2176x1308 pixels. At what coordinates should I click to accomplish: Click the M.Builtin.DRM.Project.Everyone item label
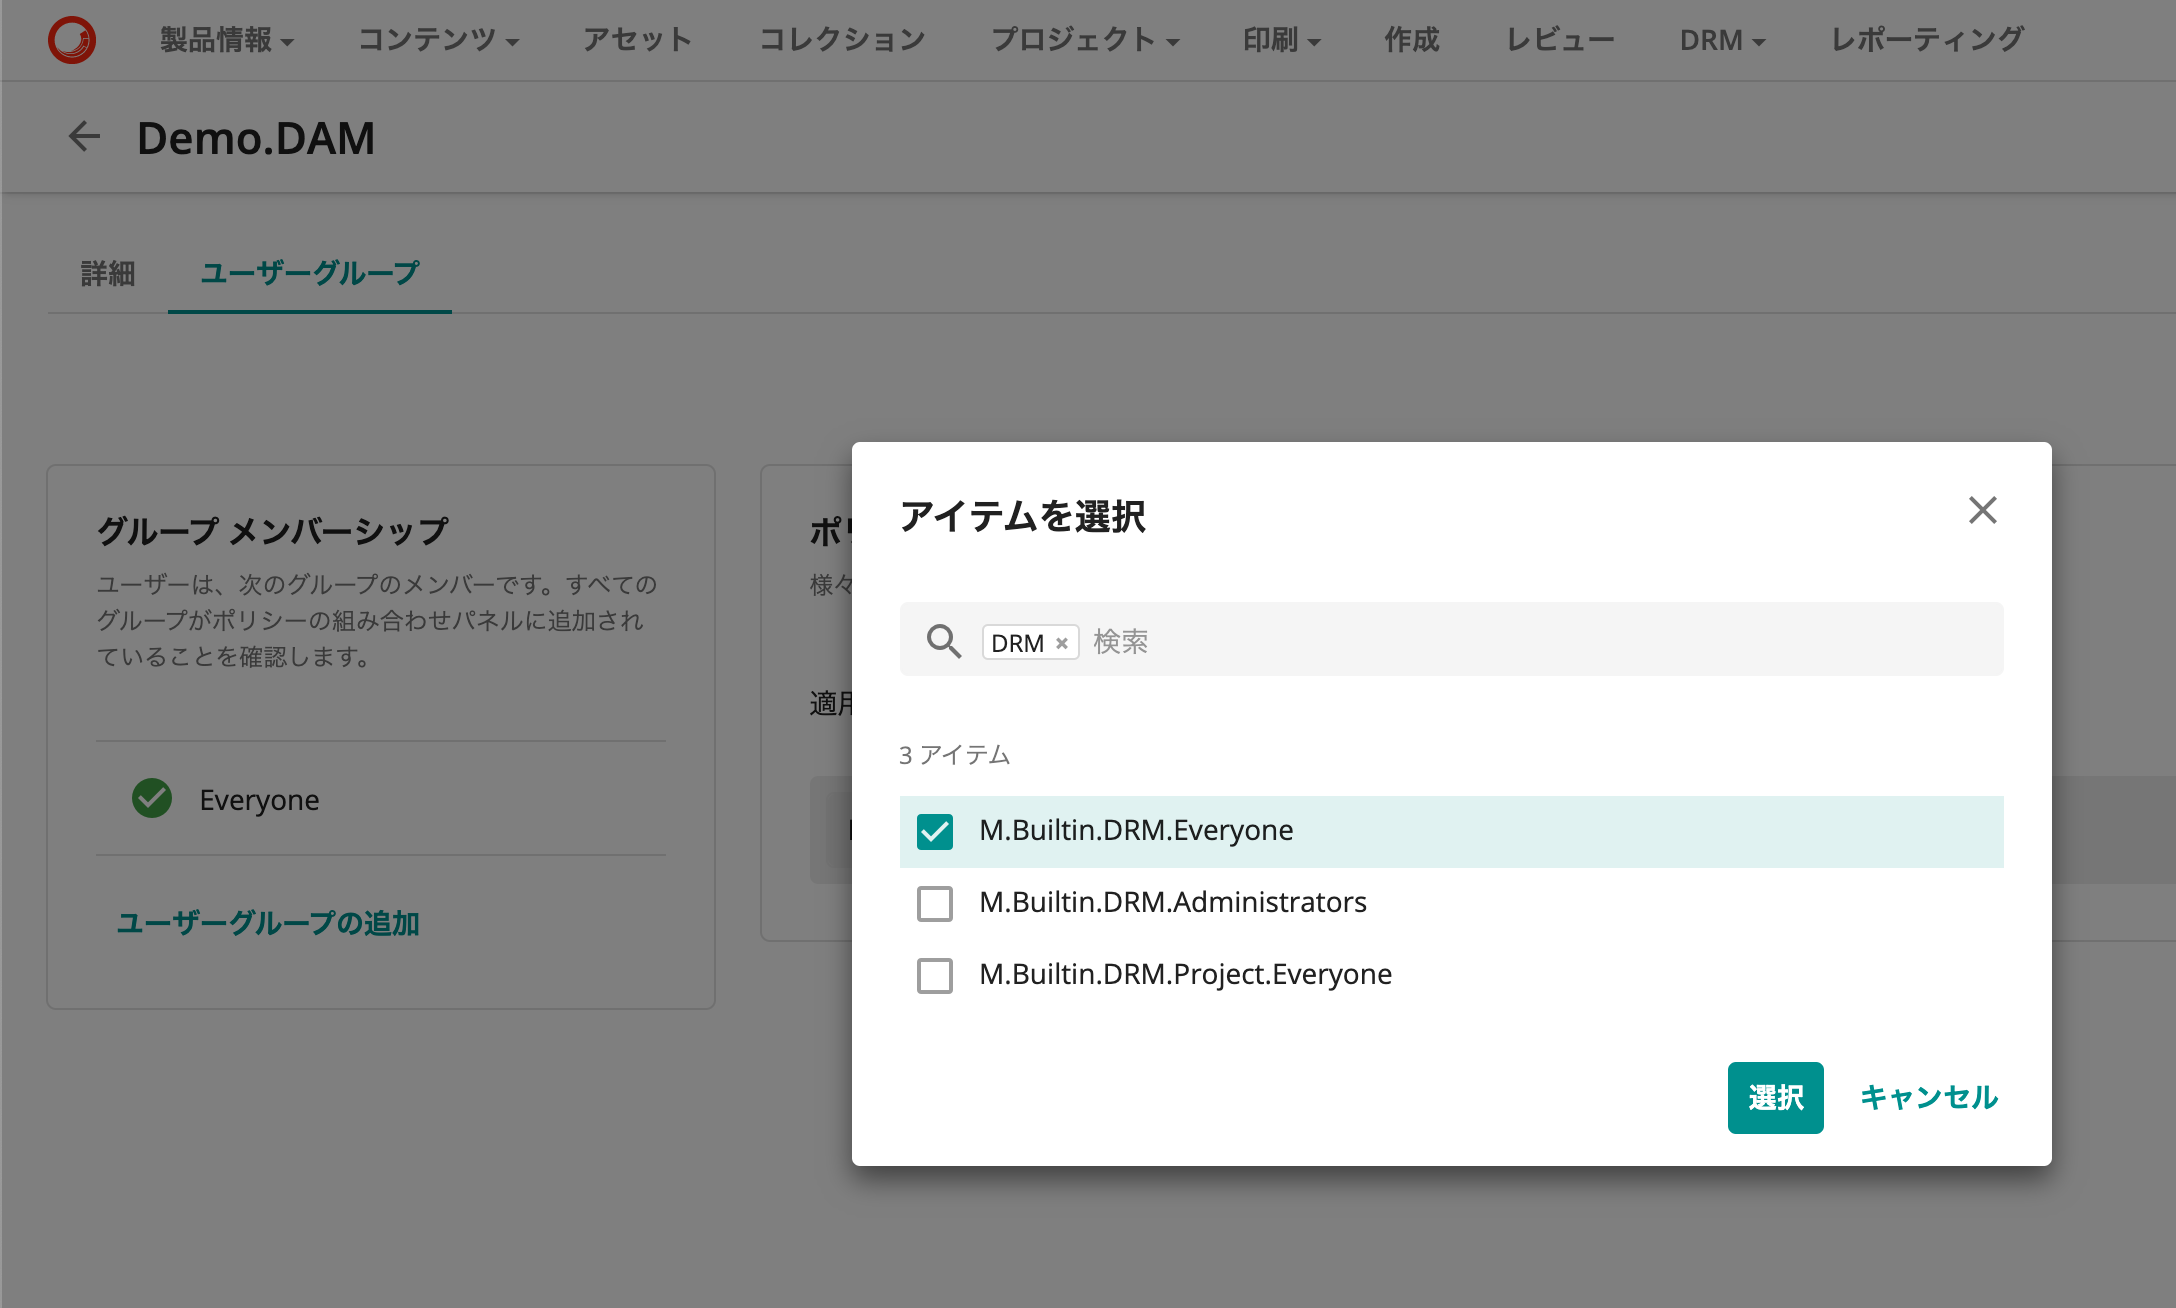click(x=1185, y=974)
